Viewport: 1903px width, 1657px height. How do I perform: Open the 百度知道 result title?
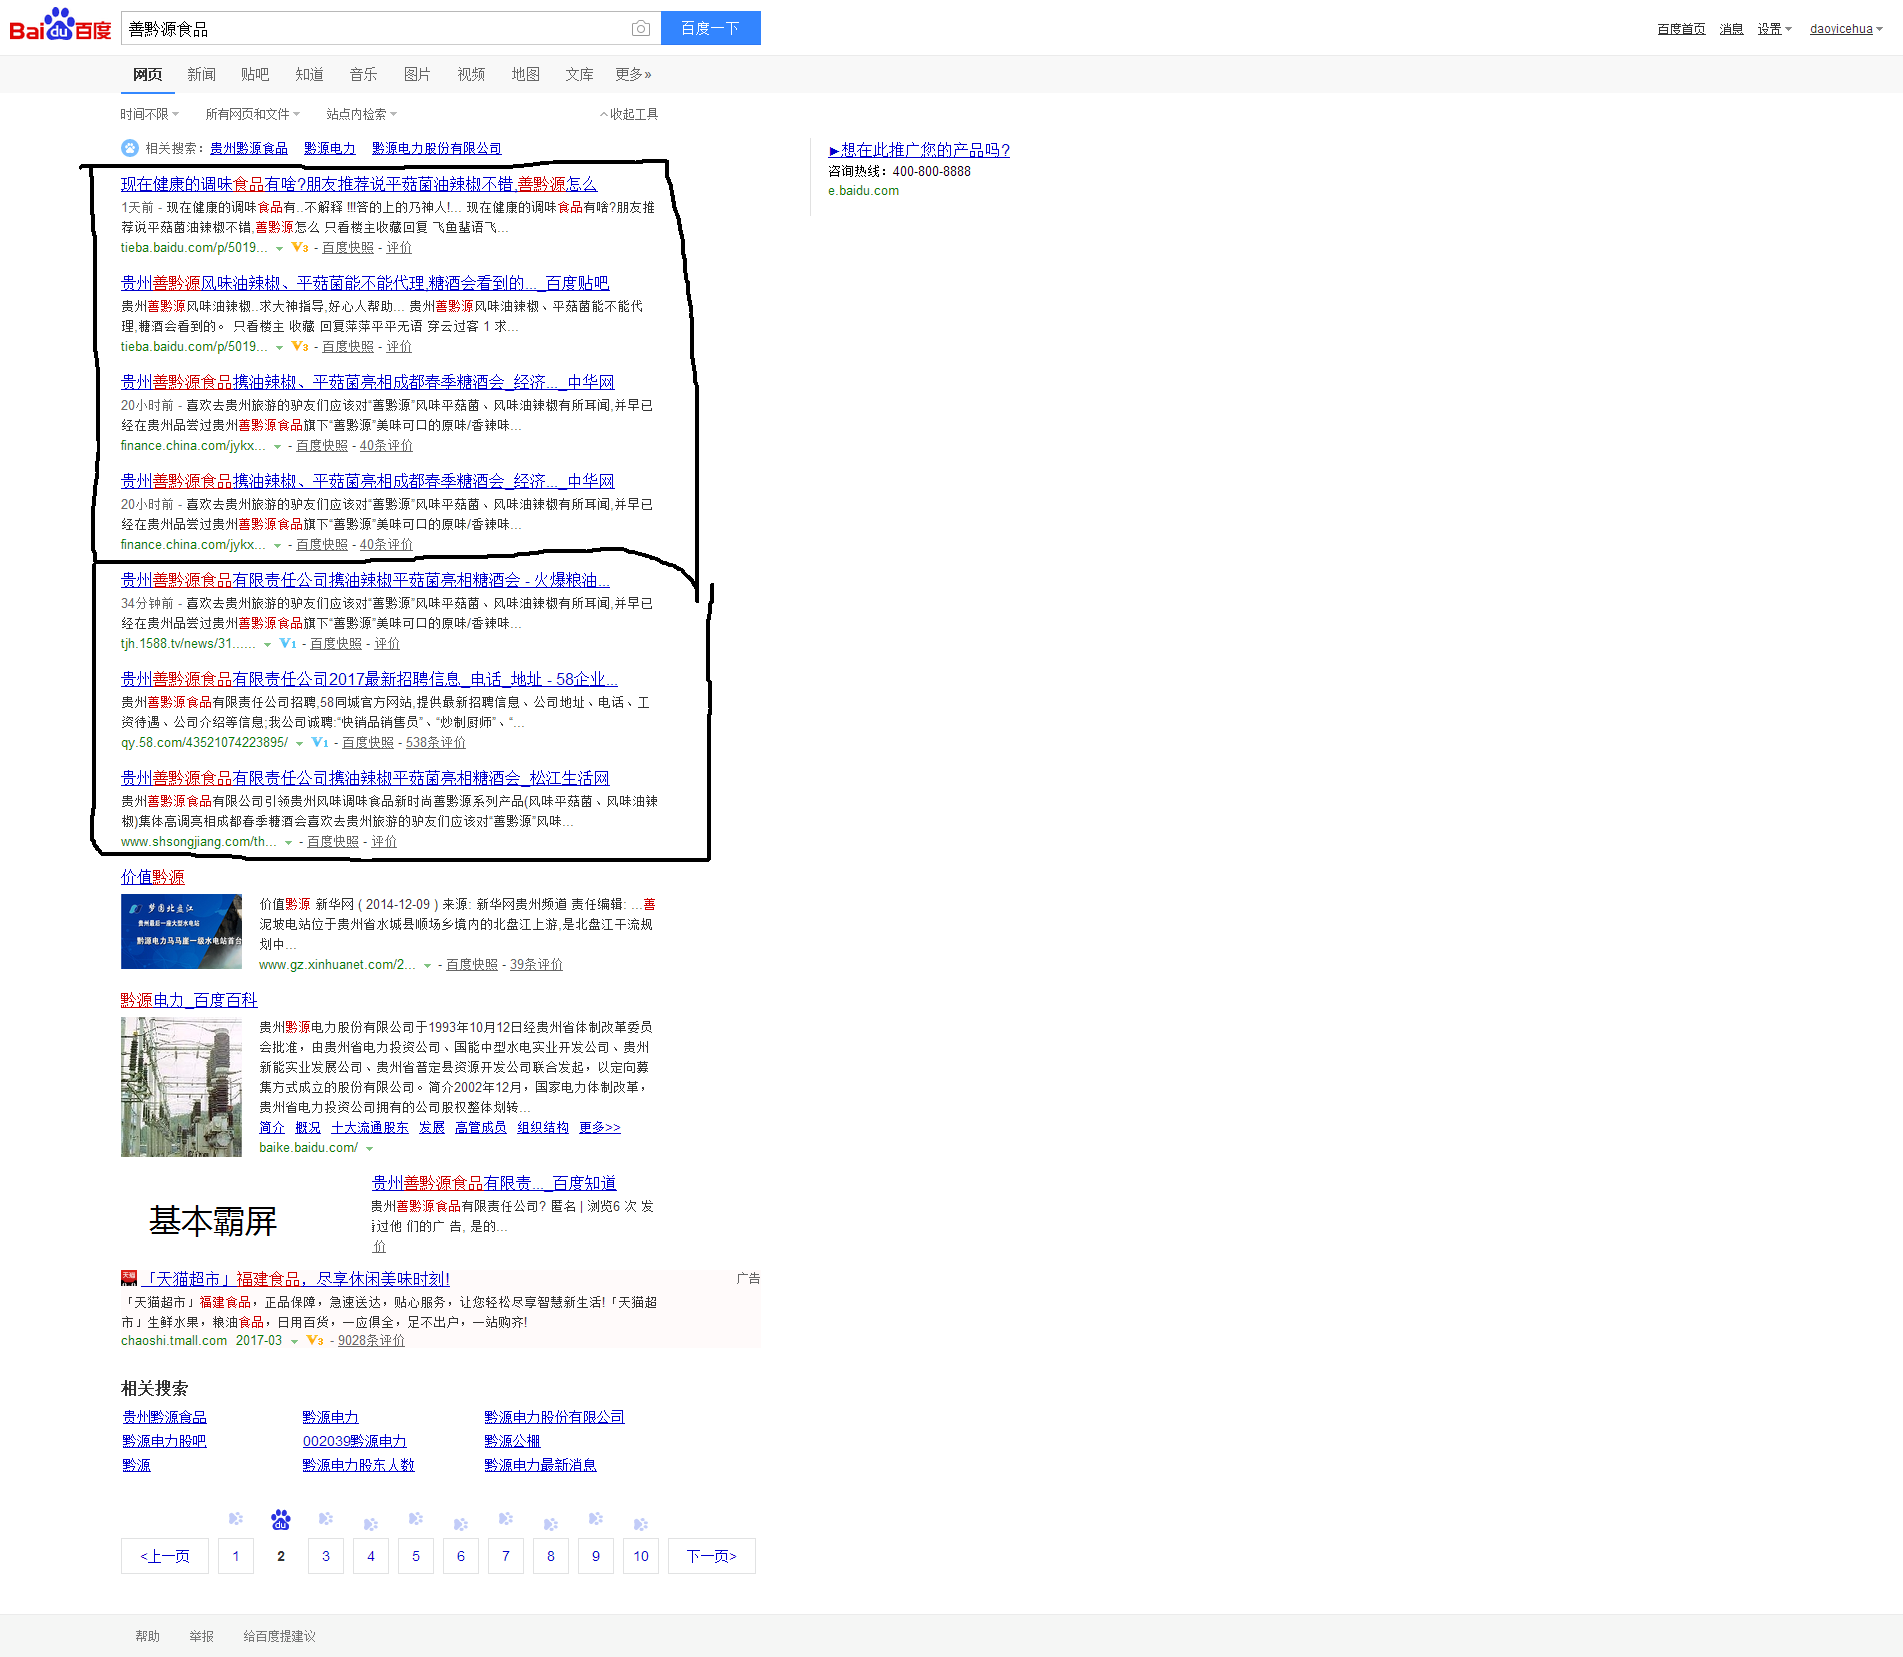tap(494, 1183)
